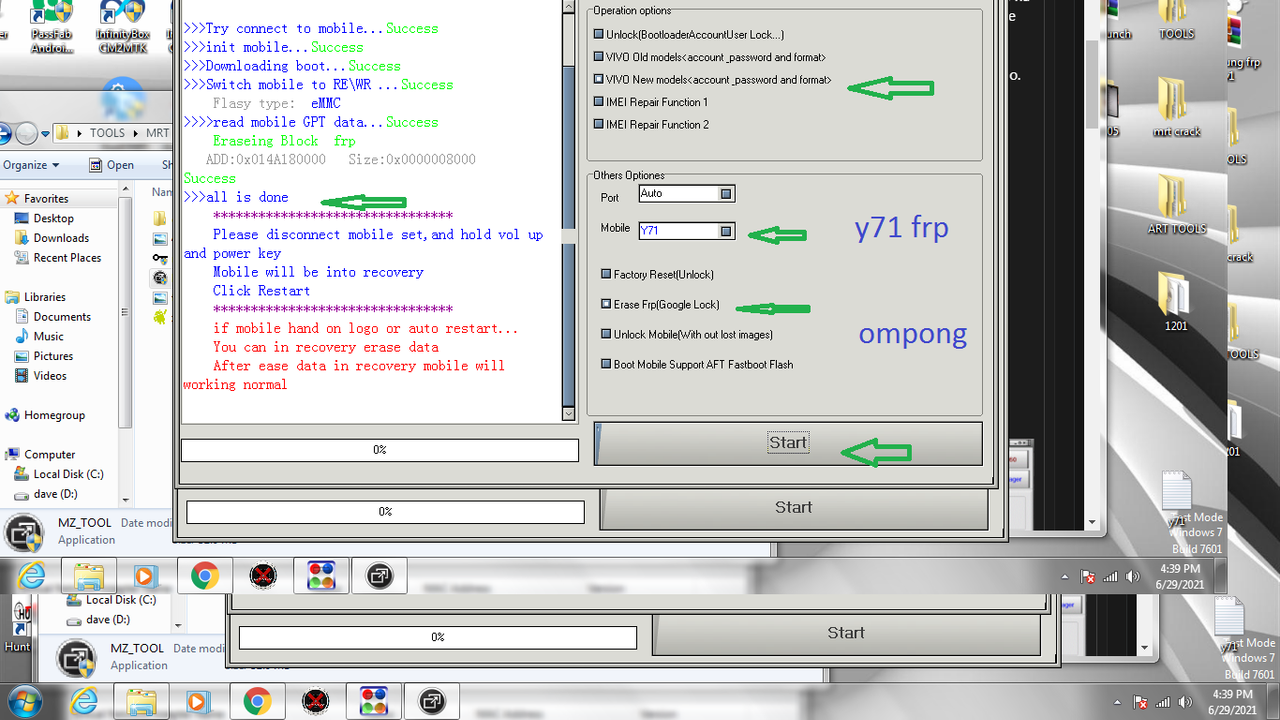Screen dimensions: 1280x720
Task: Launch Internet Explorer from the bottom taskbar
Action: pyautogui.click(x=84, y=700)
